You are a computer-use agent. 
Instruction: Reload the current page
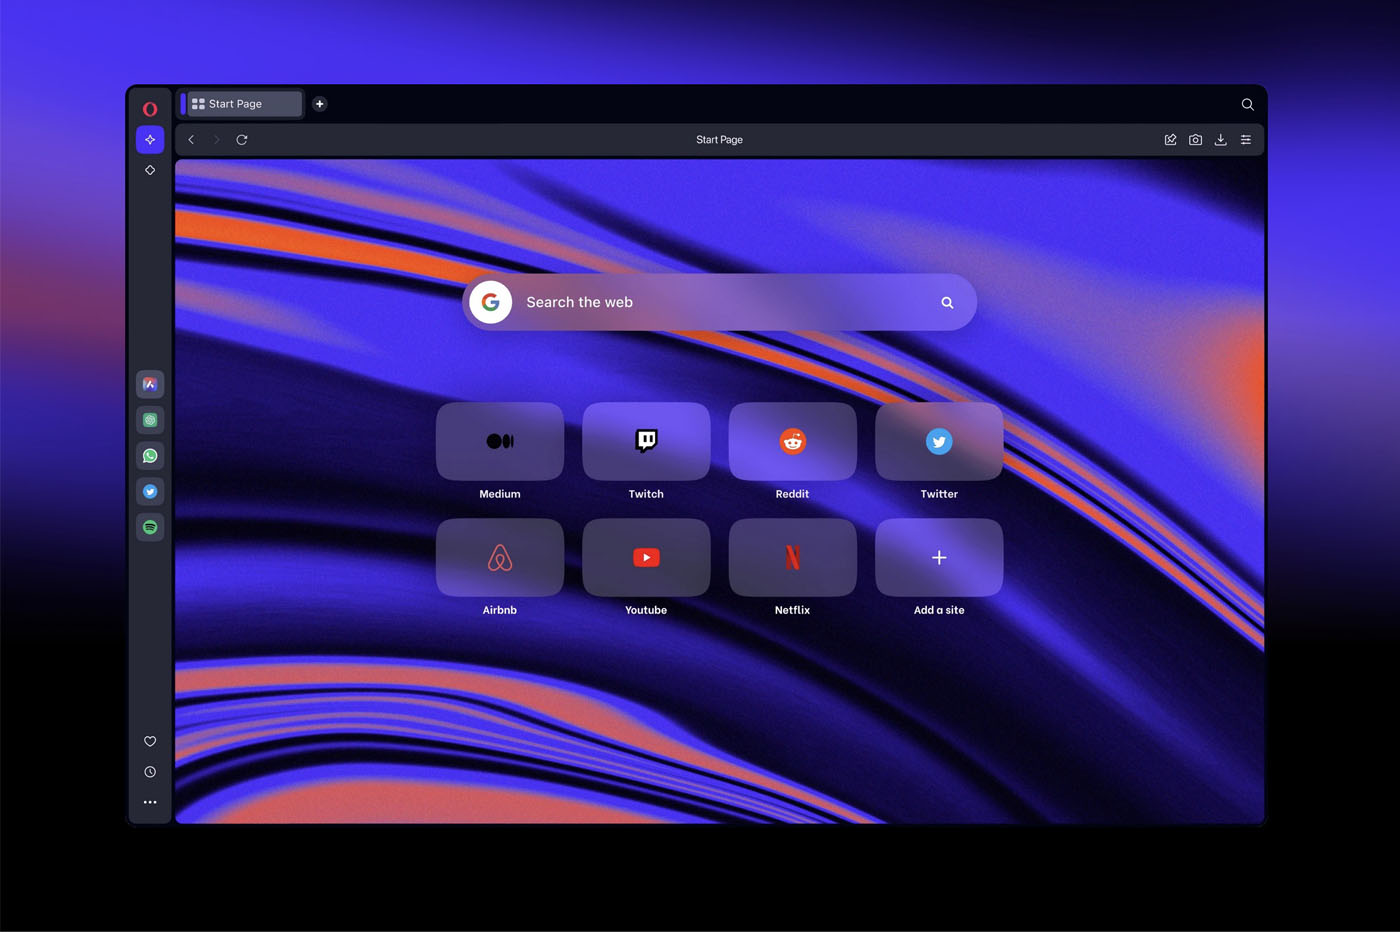pyautogui.click(x=242, y=140)
